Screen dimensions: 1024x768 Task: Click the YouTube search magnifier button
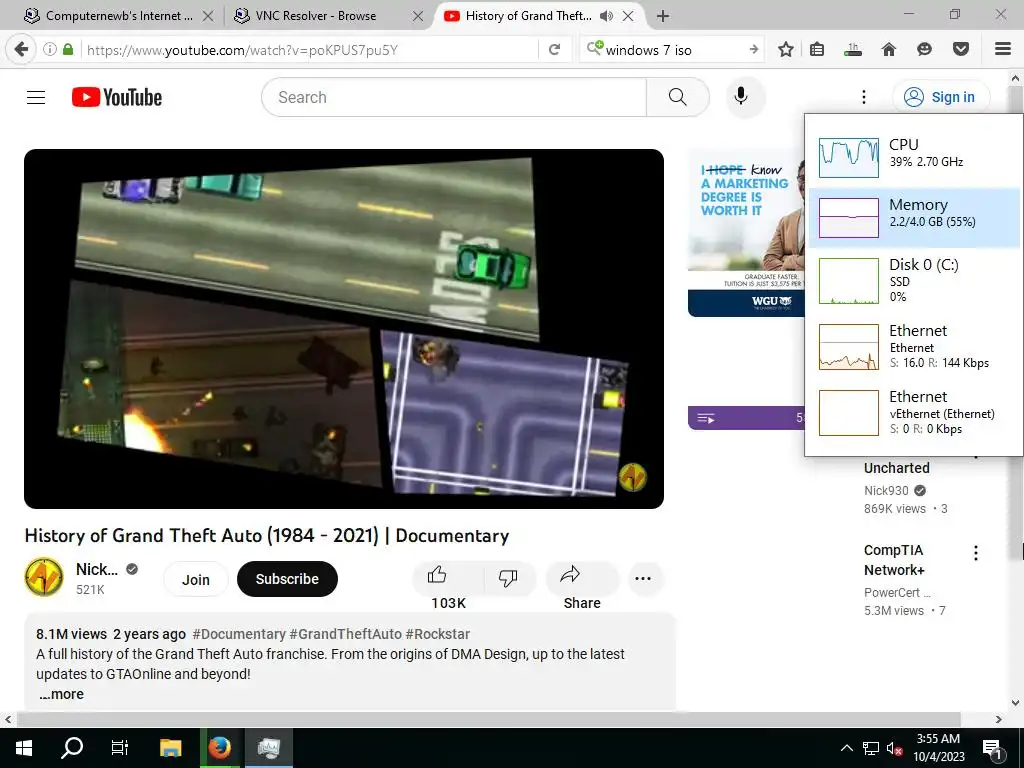pos(677,97)
